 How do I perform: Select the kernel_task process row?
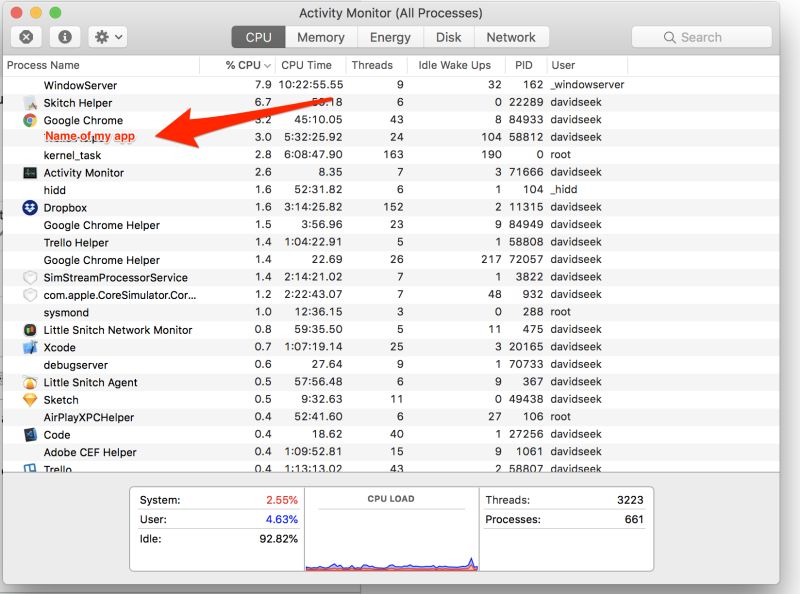tap(391, 155)
